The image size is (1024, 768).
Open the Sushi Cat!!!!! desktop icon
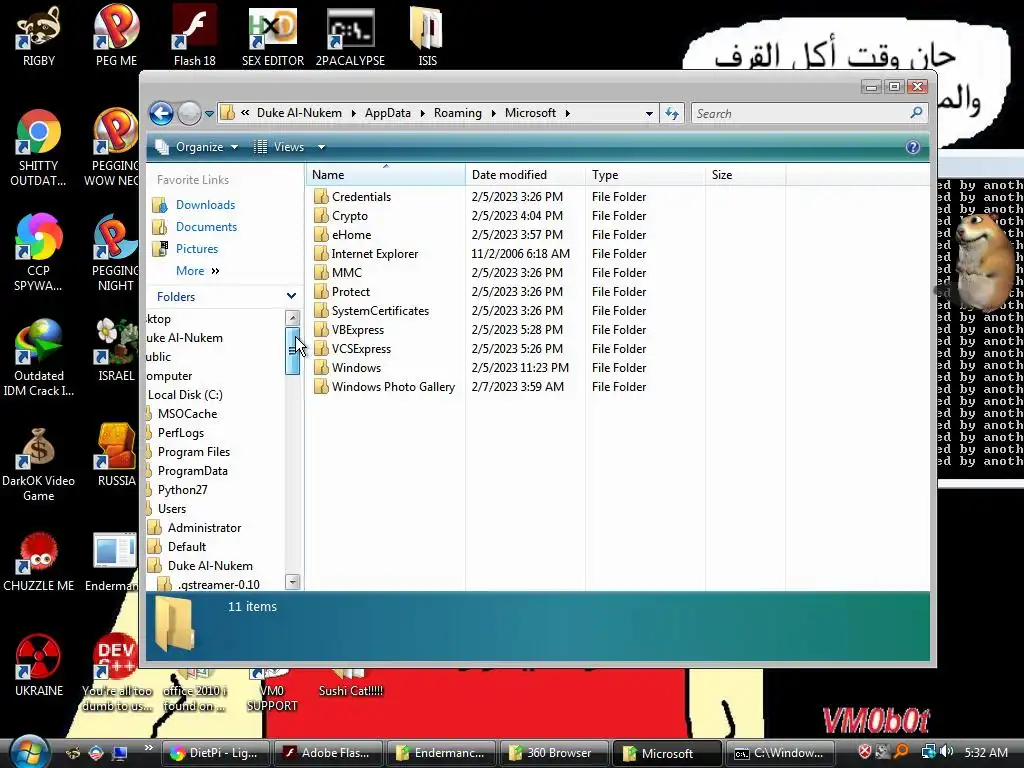(351, 683)
